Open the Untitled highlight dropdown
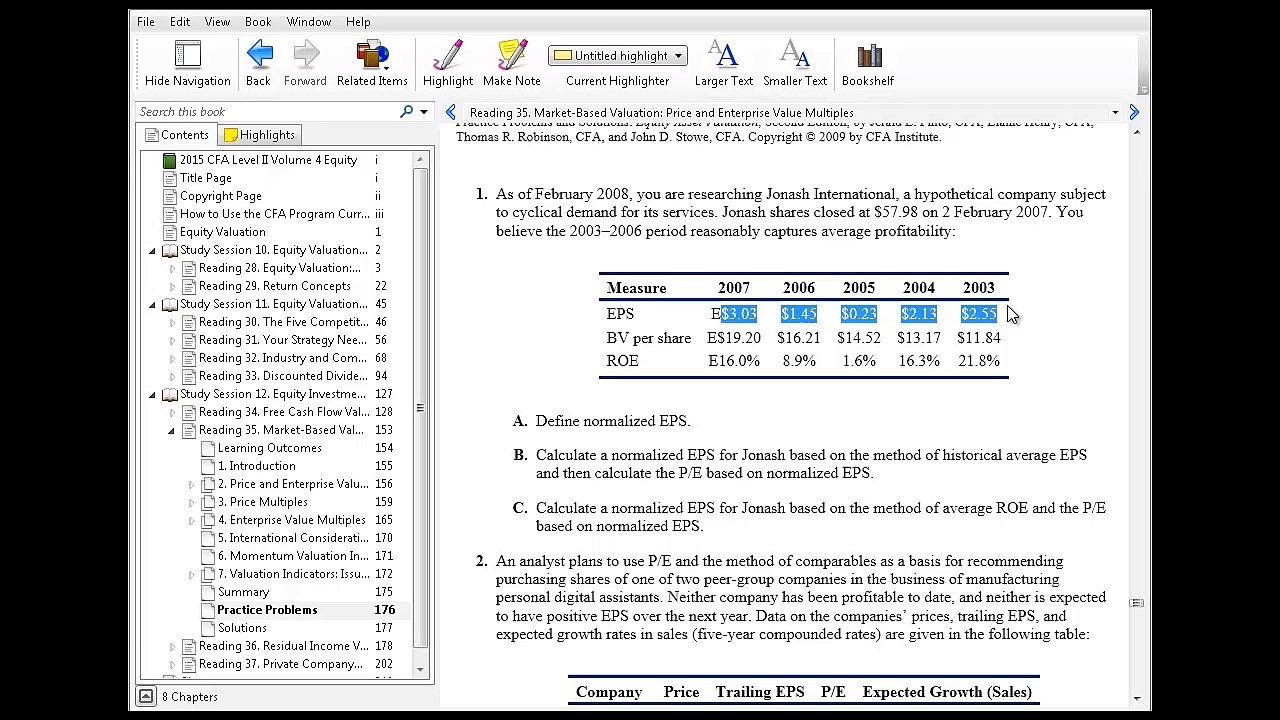The image size is (1280, 720). (x=617, y=56)
